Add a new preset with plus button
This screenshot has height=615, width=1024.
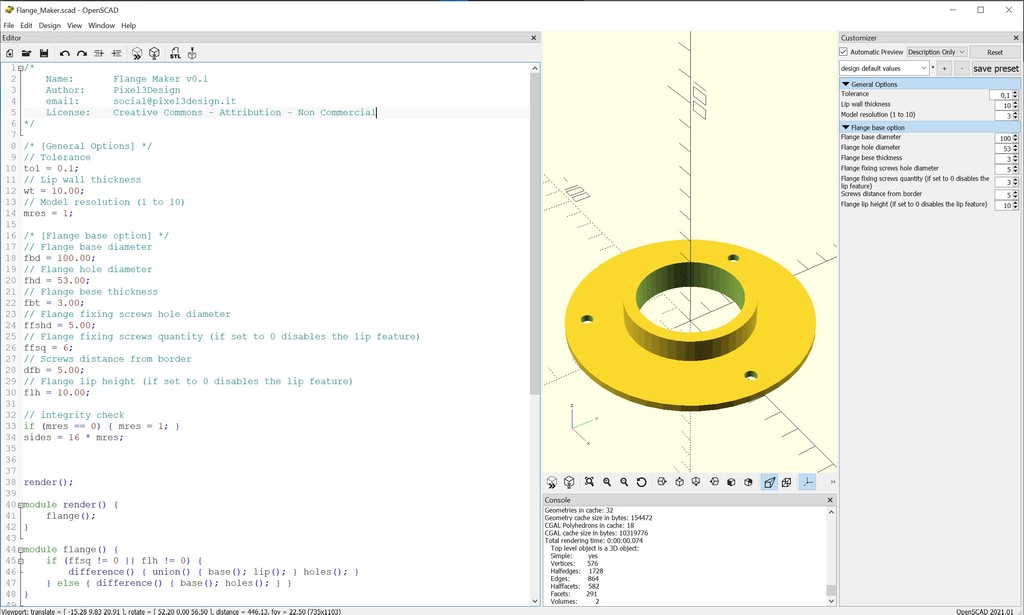[944, 68]
